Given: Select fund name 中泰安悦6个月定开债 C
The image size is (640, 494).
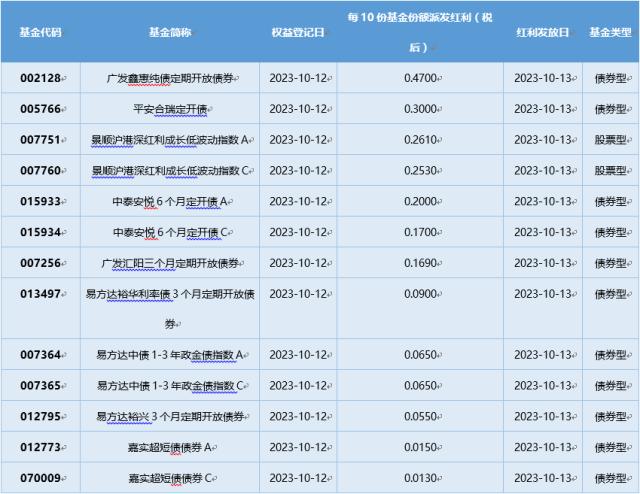Looking at the screenshot, I should [170, 232].
